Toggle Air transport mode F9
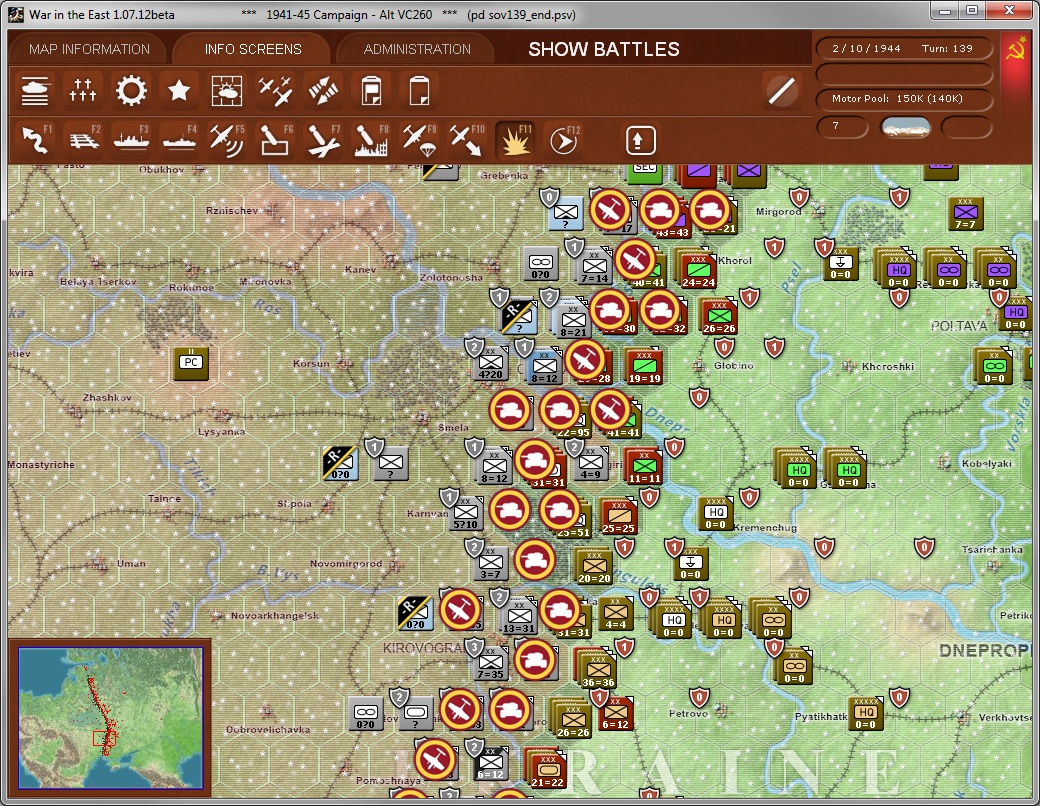This screenshot has height=806, width=1040. click(x=419, y=140)
